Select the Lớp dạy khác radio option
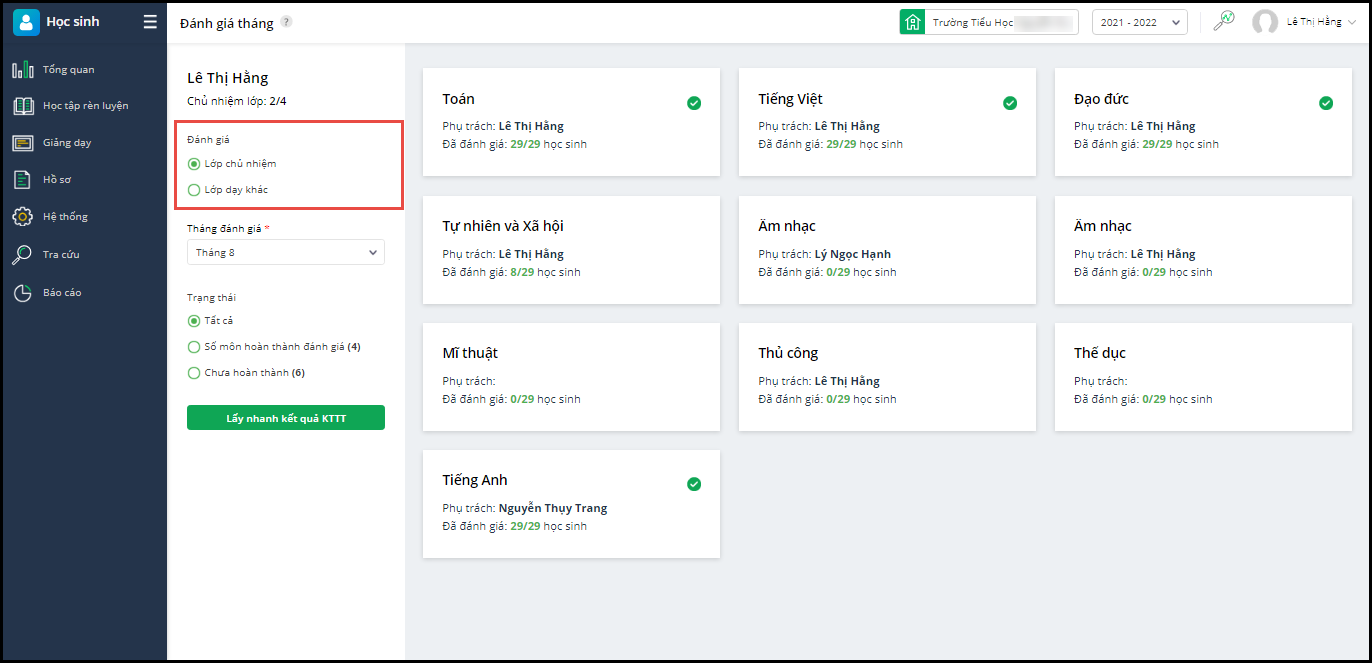1372x663 pixels. click(194, 190)
